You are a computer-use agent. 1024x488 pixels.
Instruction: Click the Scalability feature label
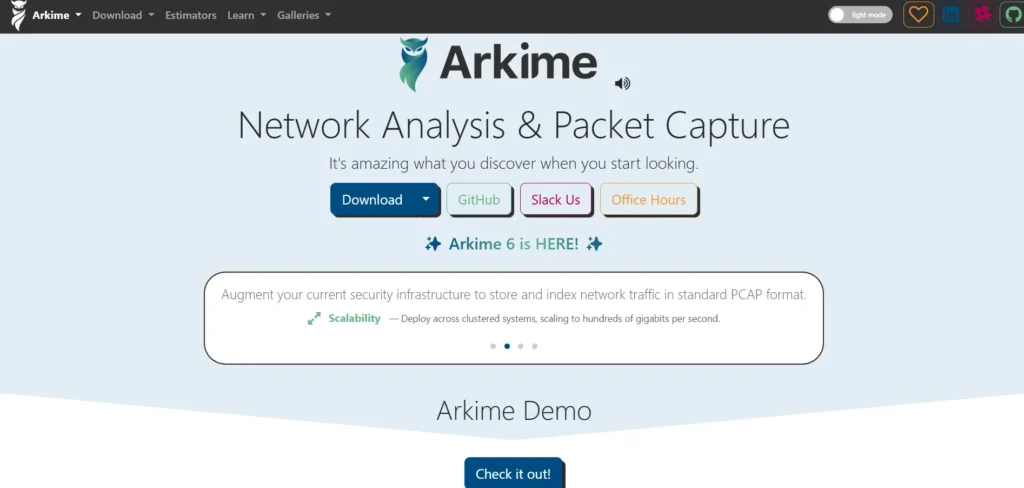[x=354, y=318]
